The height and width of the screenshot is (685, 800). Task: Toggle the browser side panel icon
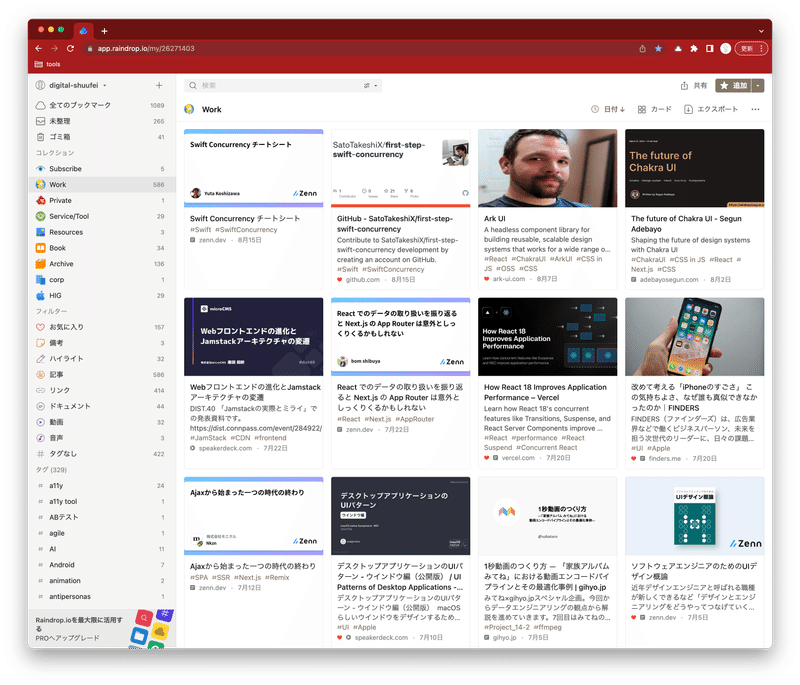click(710, 48)
